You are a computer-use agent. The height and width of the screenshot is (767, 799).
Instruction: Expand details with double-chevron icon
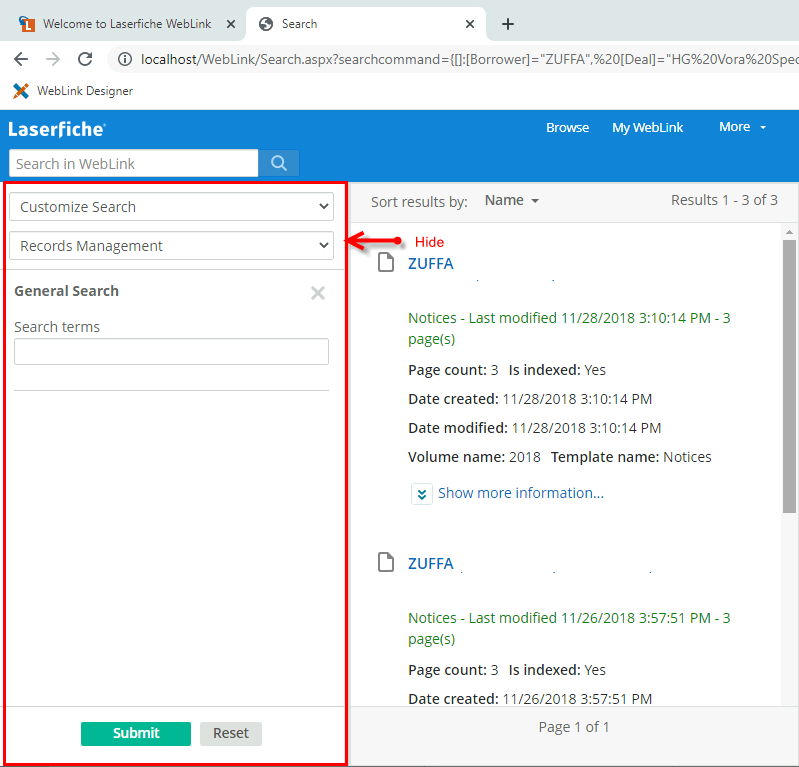[x=422, y=494]
